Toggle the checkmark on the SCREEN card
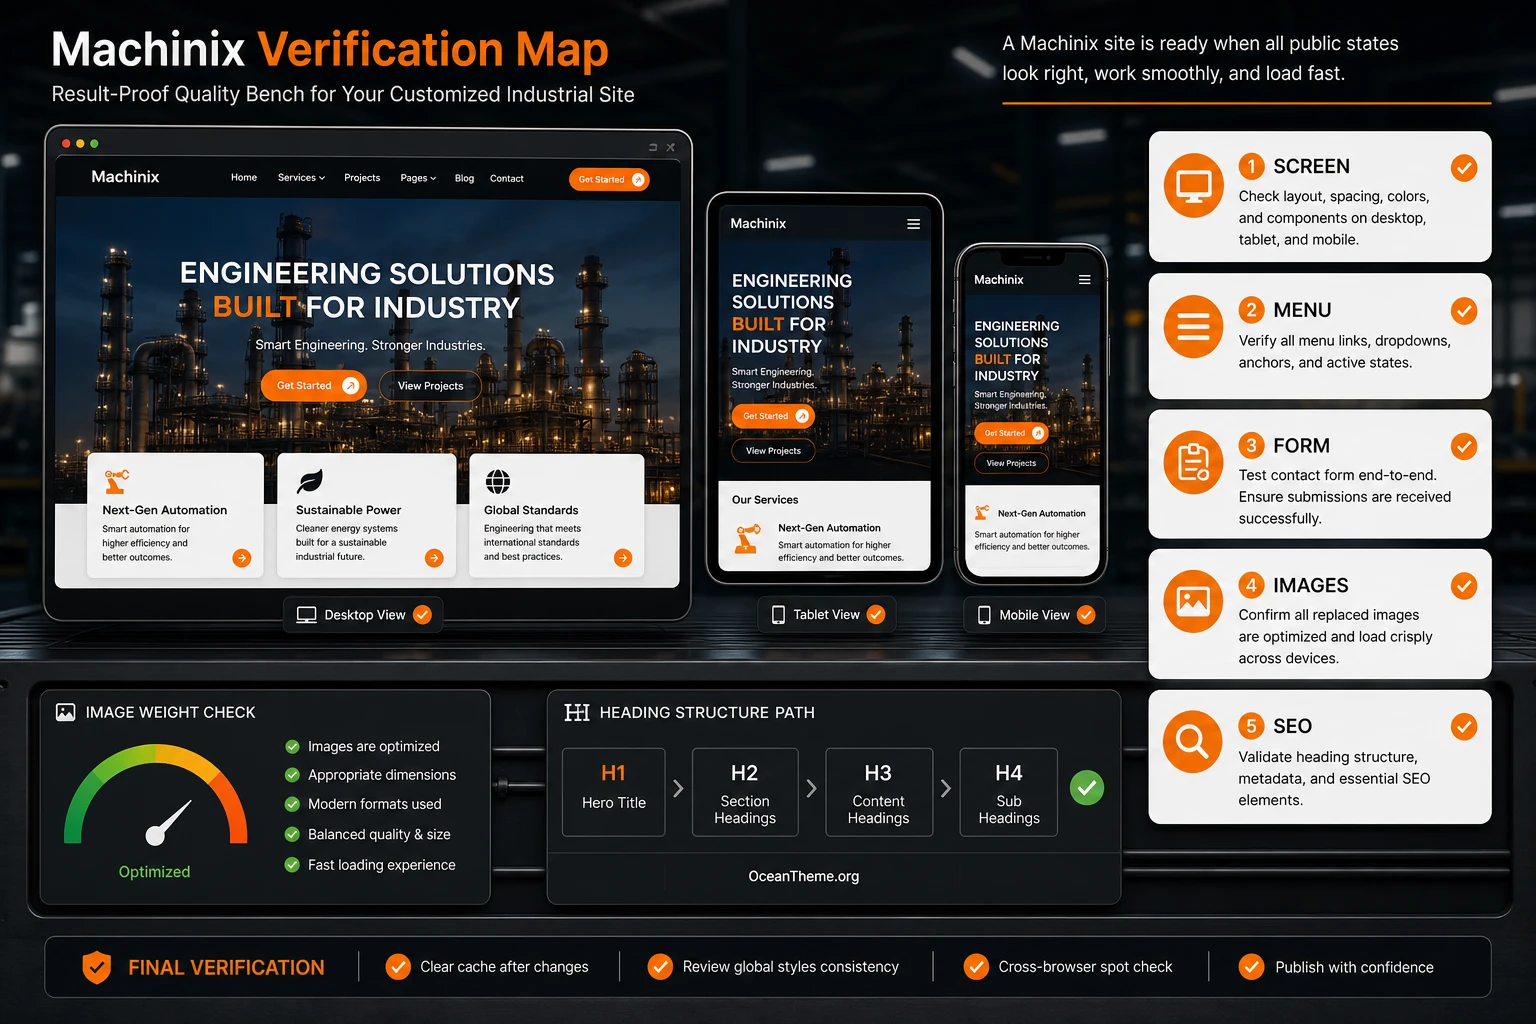Viewport: 1536px width, 1024px height. [1464, 167]
